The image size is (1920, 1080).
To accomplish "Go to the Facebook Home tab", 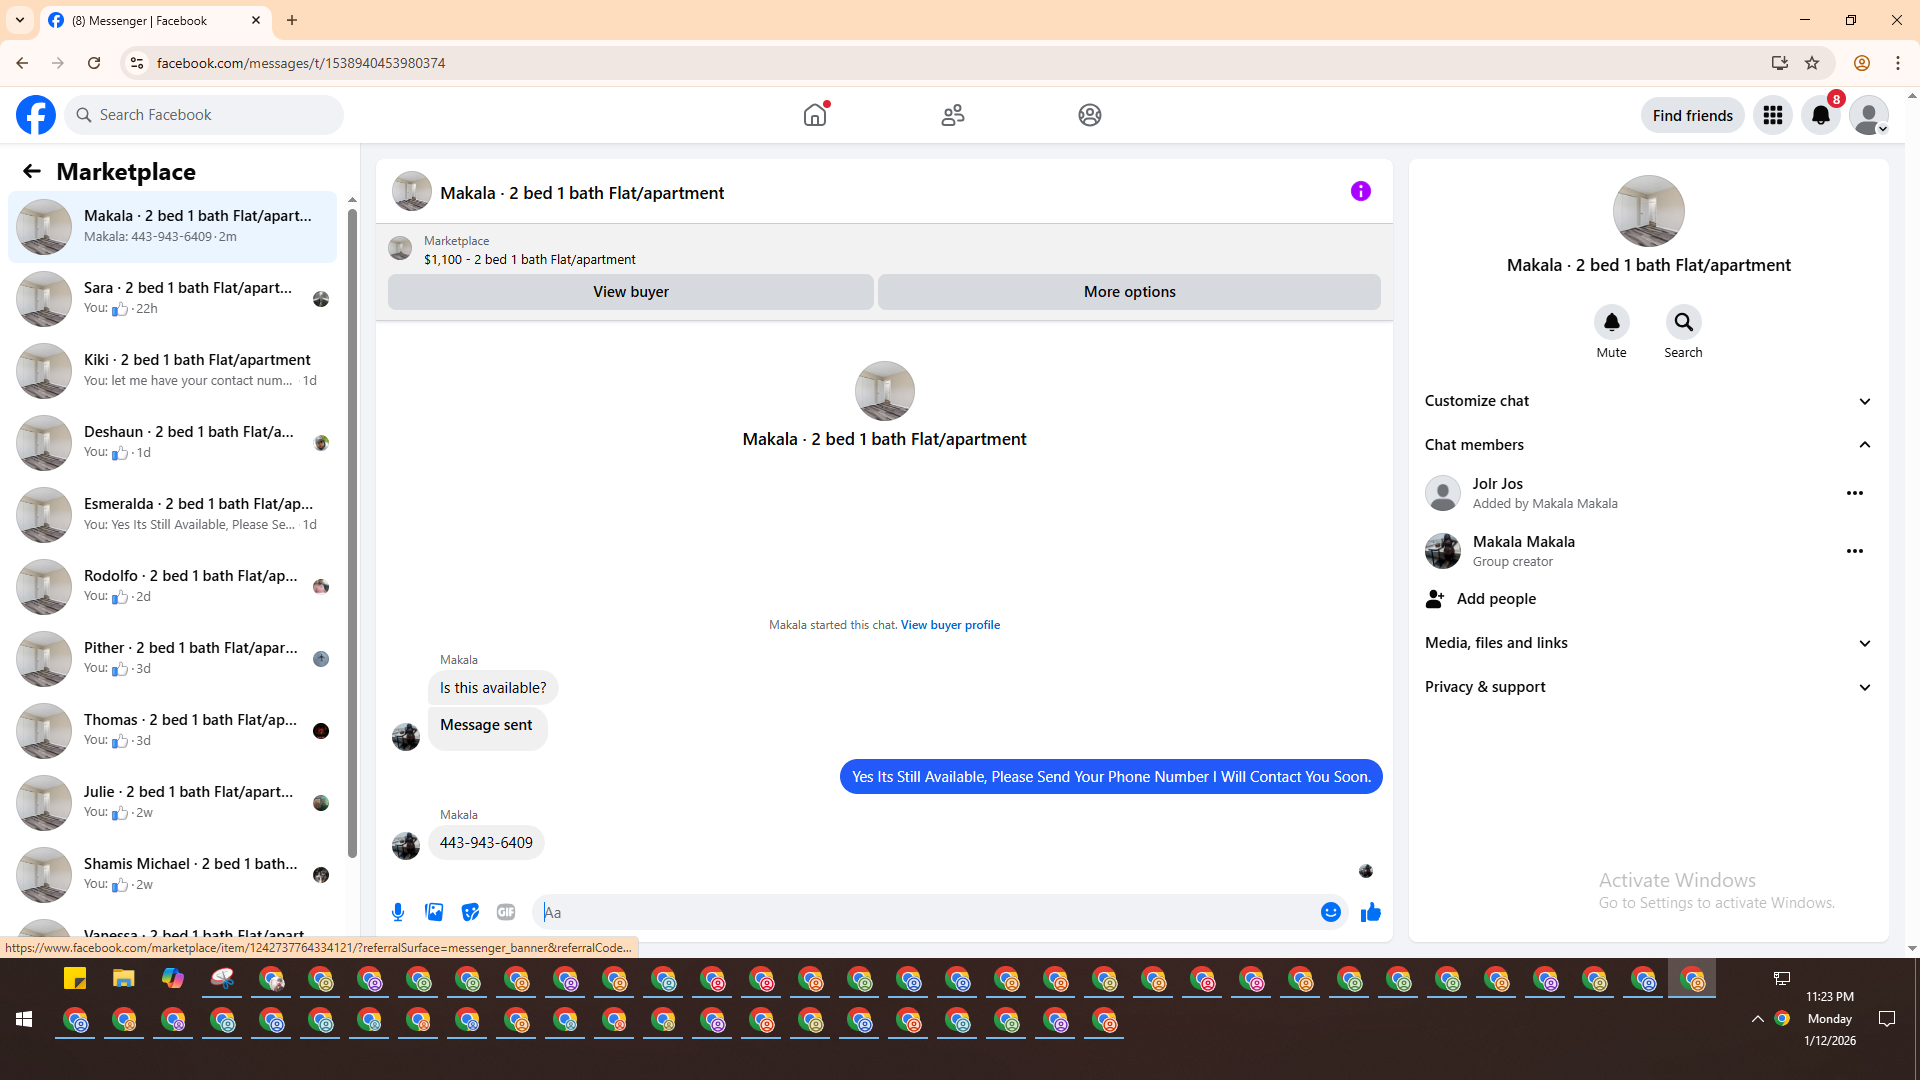I will click(x=815, y=115).
